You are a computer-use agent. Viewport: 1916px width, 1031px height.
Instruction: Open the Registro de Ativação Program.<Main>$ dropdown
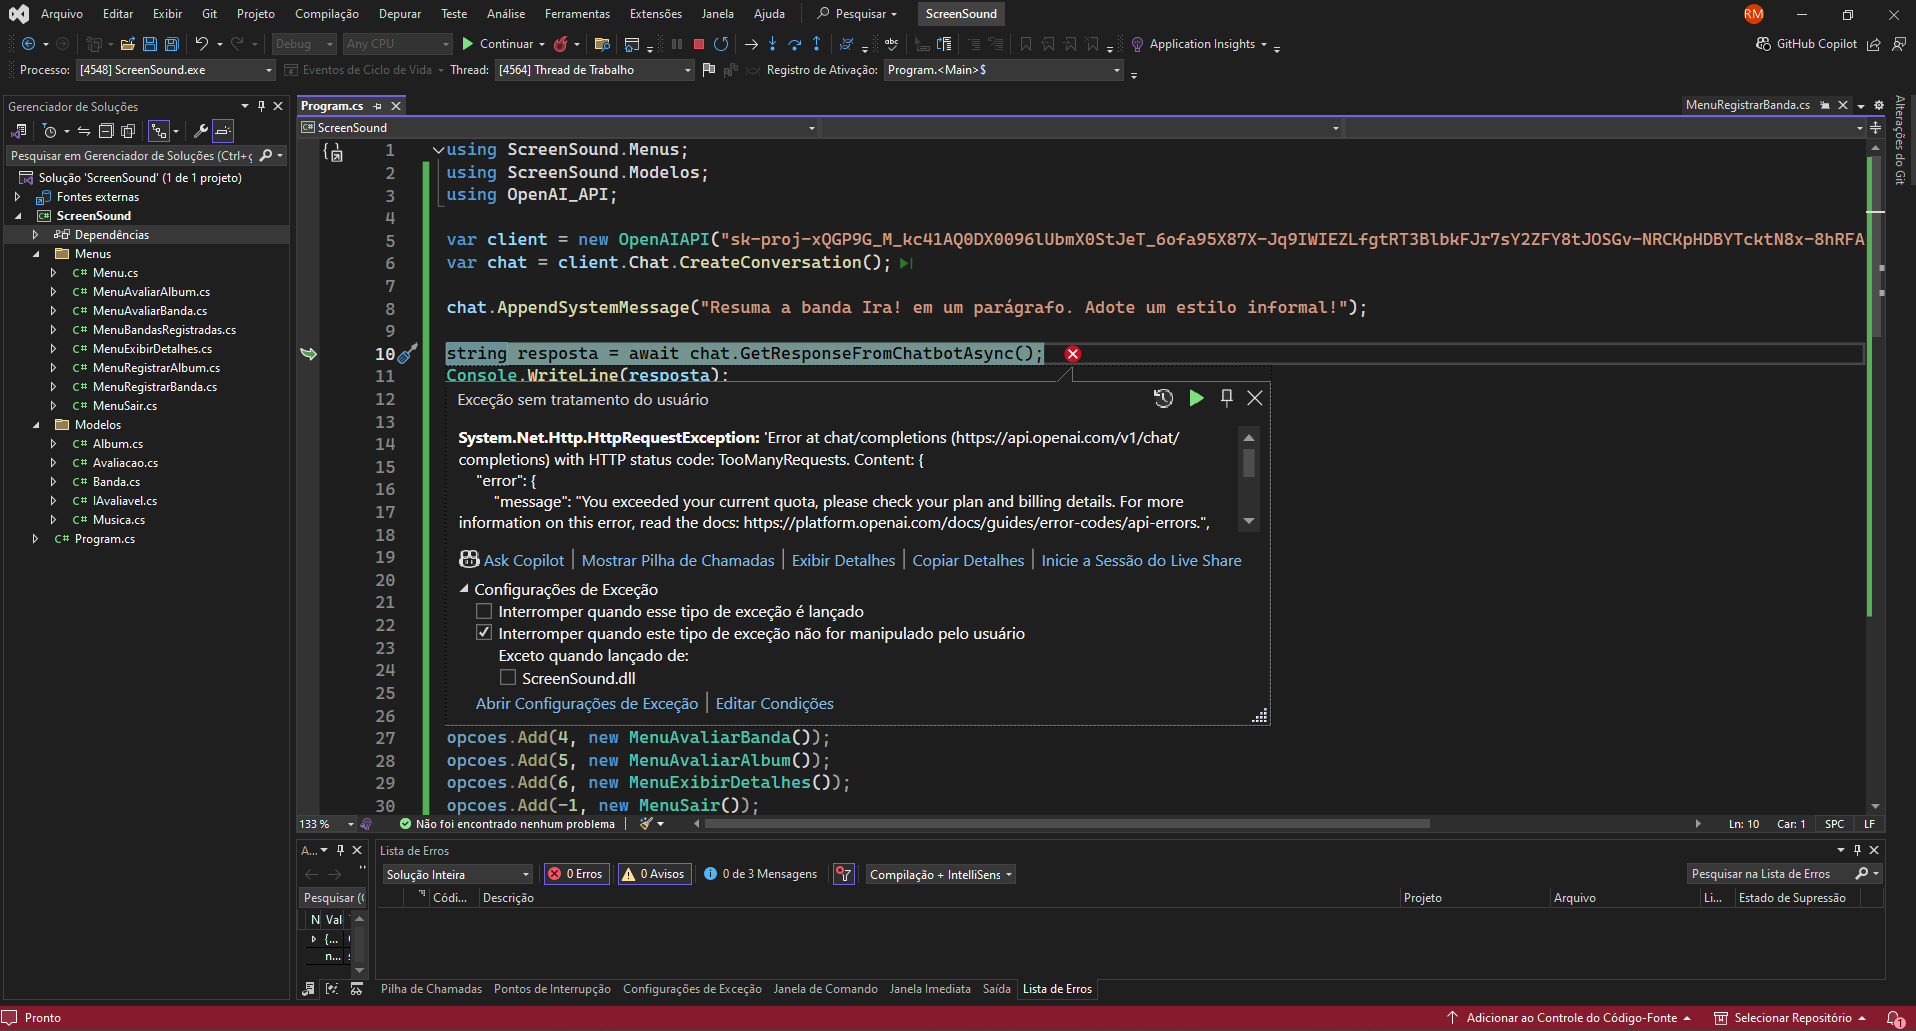pos(1004,70)
